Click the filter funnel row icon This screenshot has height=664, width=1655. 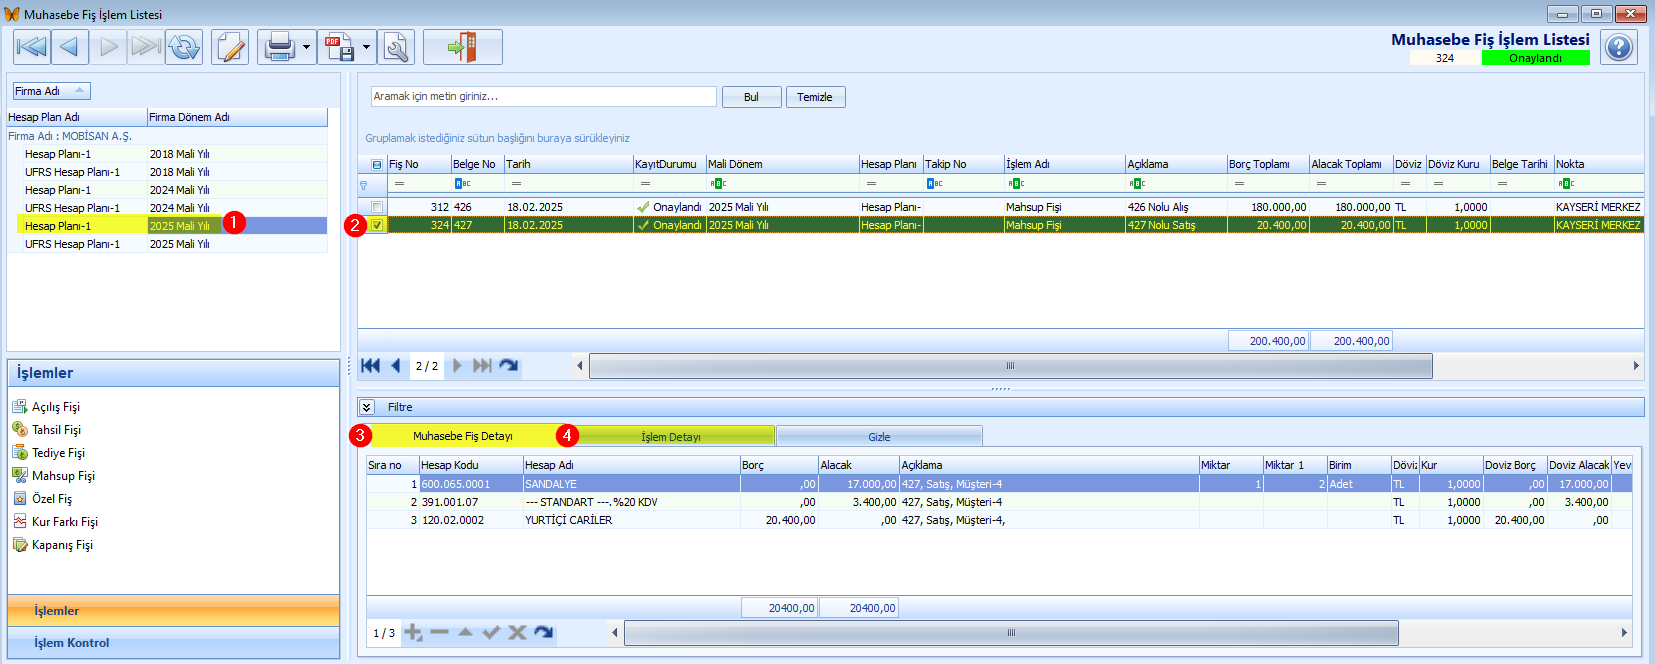point(364,185)
